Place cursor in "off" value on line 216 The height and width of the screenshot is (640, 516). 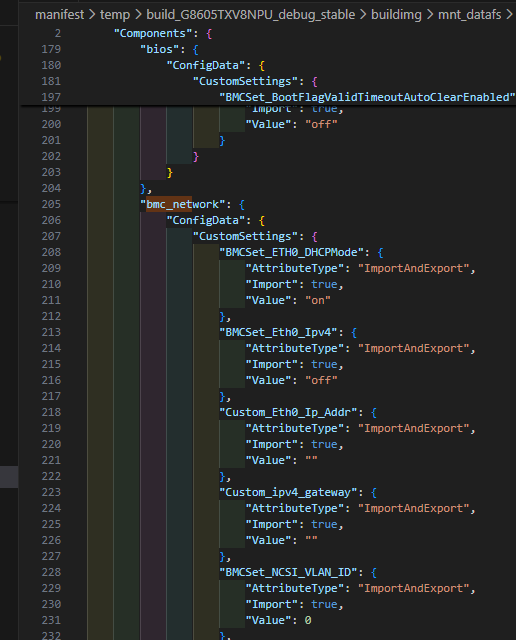coord(321,380)
